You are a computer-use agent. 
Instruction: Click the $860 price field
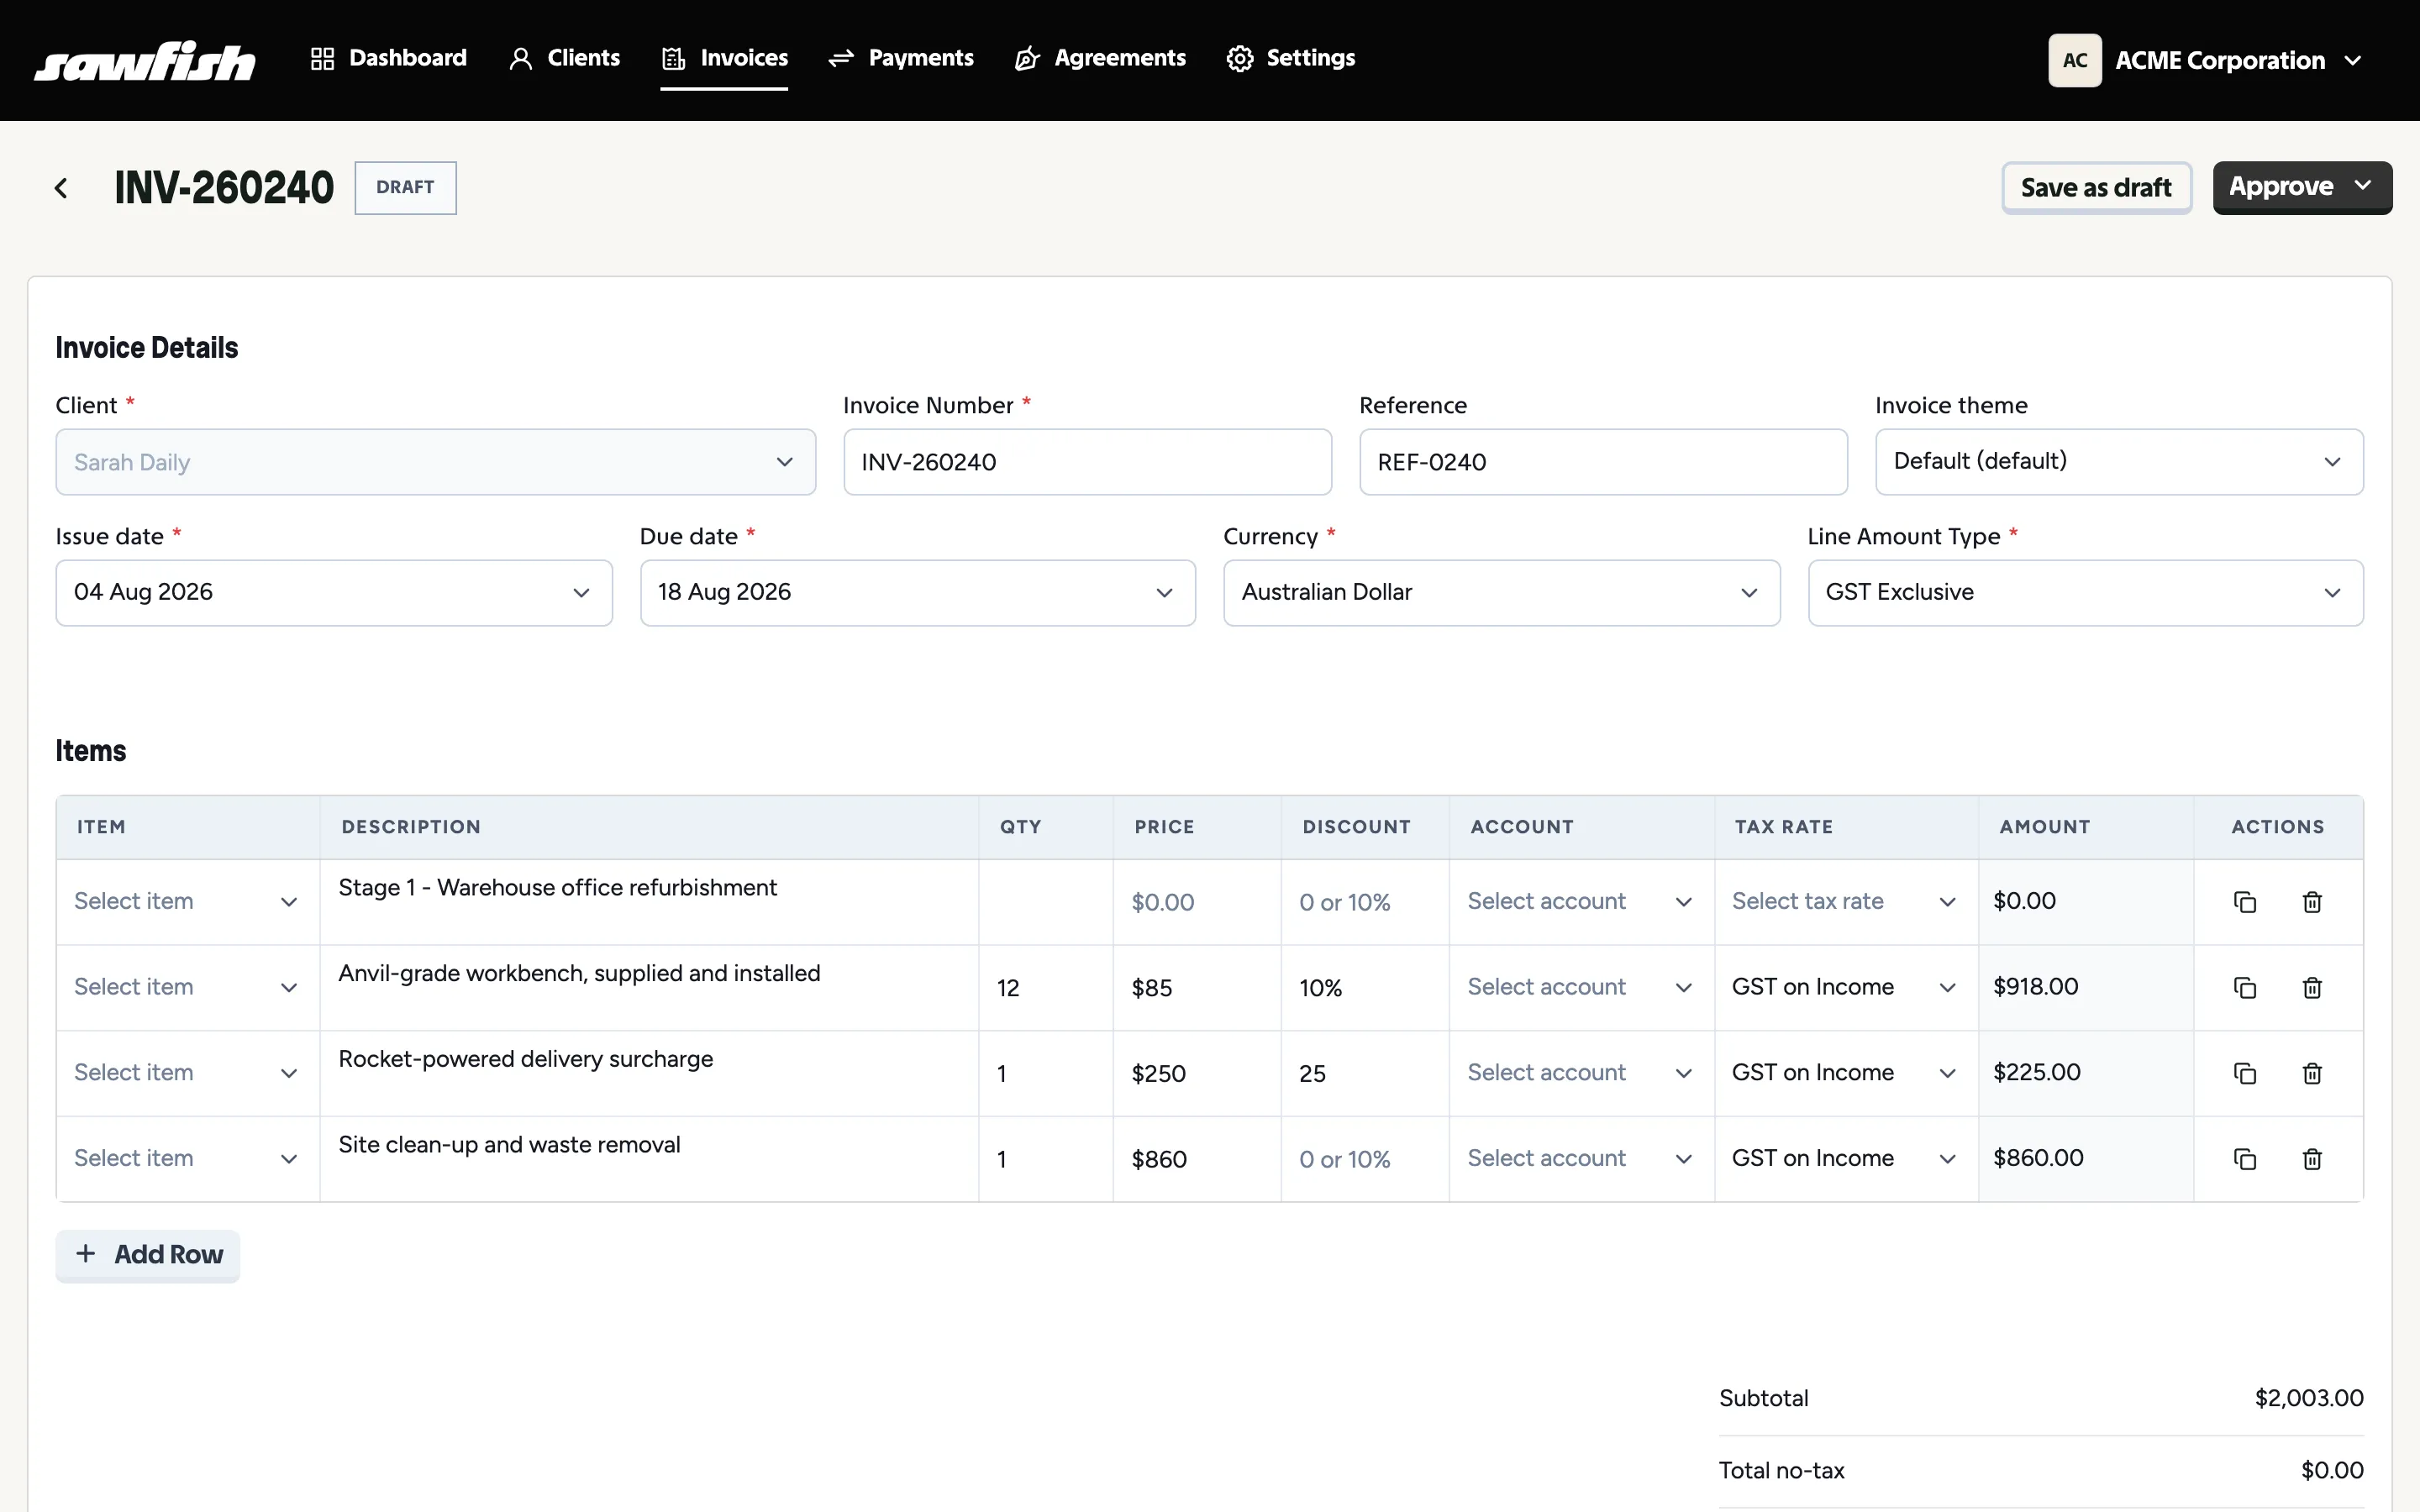[1196, 1159]
